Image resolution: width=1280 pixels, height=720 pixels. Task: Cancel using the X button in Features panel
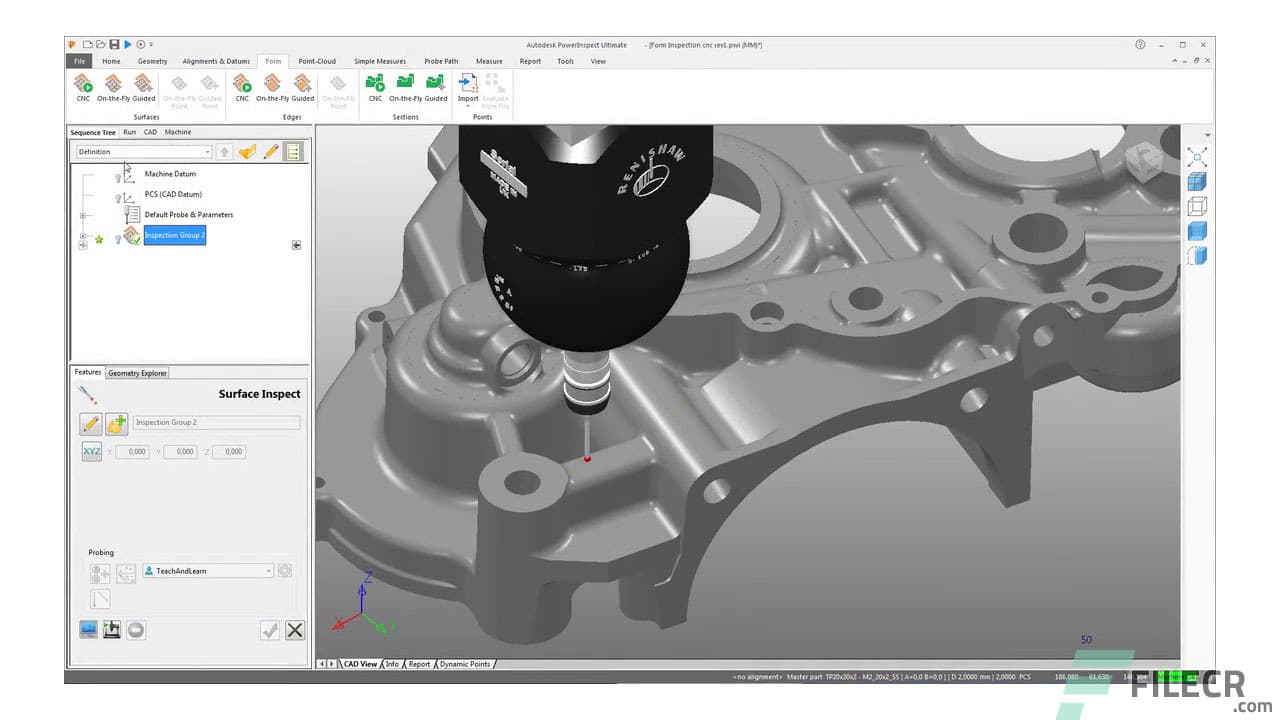(x=295, y=630)
